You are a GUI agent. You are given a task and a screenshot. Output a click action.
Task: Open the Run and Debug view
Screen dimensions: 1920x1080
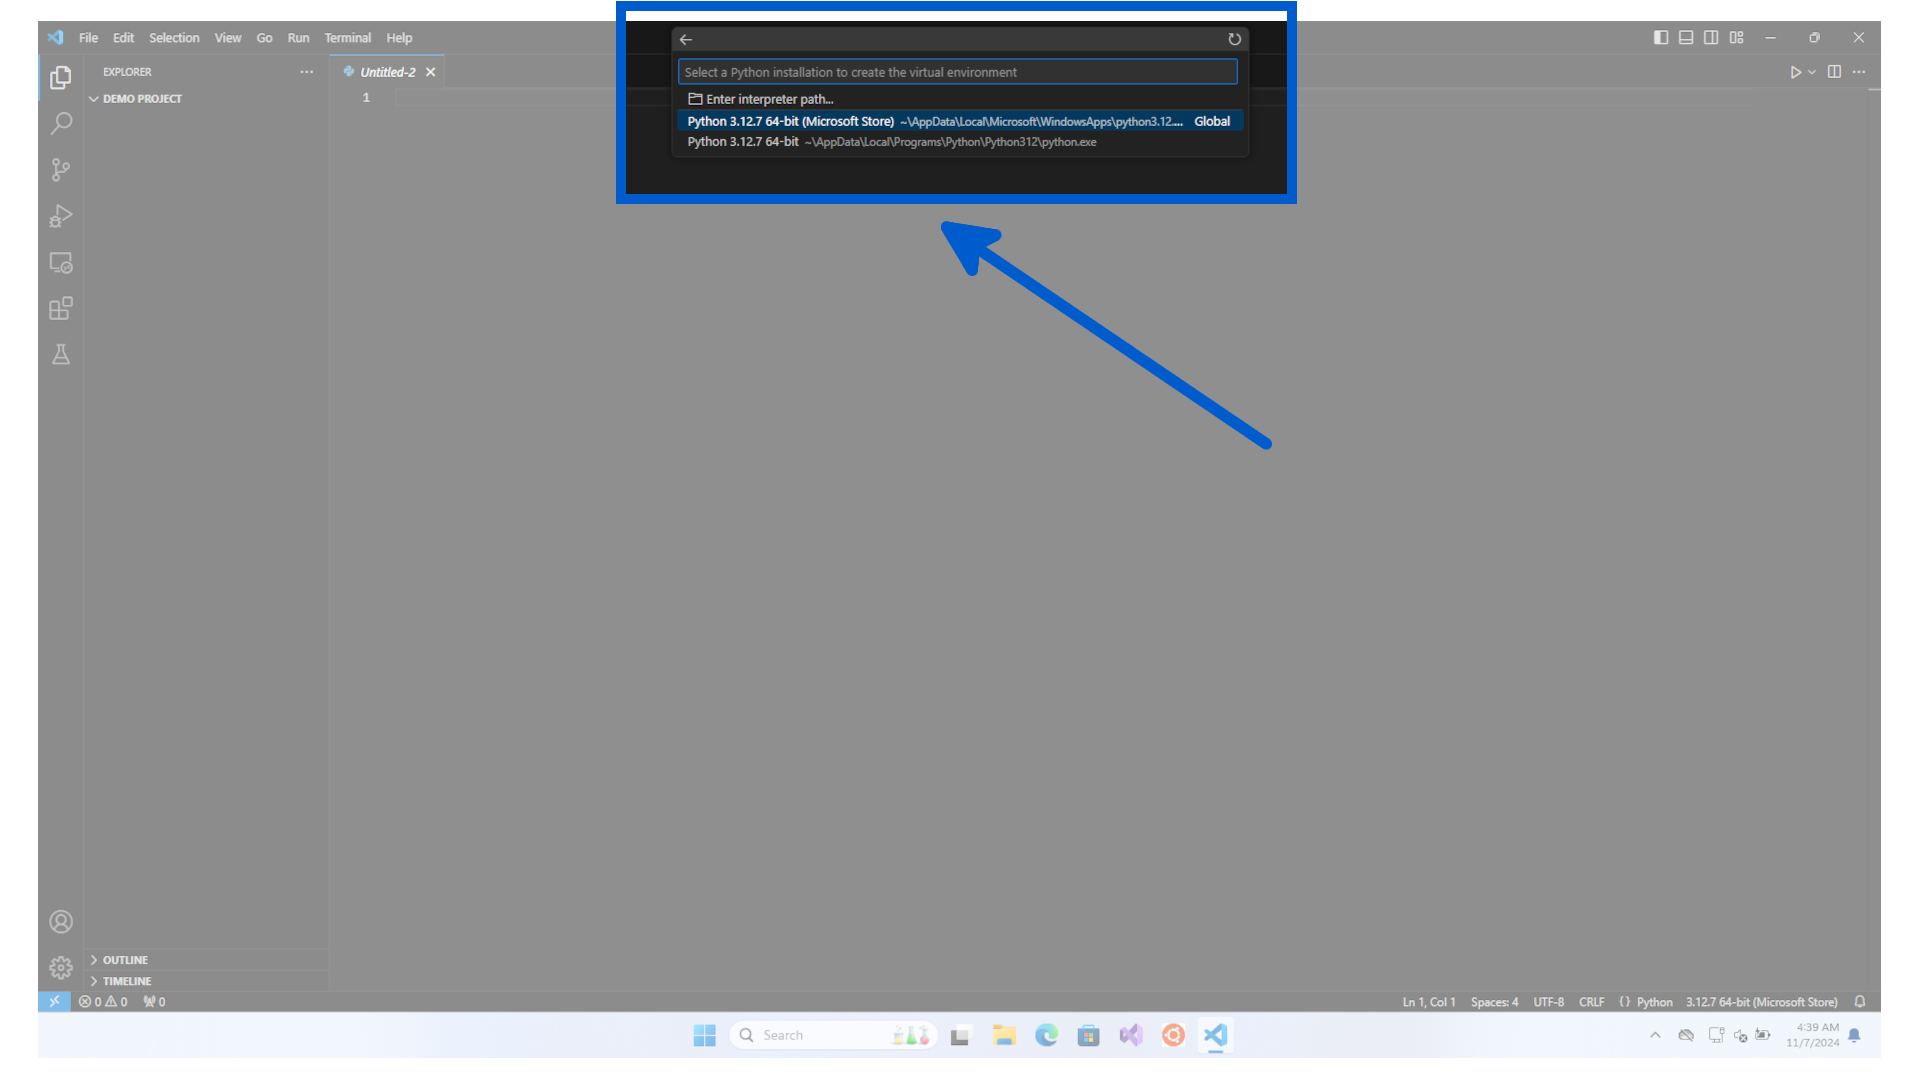click(x=61, y=216)
